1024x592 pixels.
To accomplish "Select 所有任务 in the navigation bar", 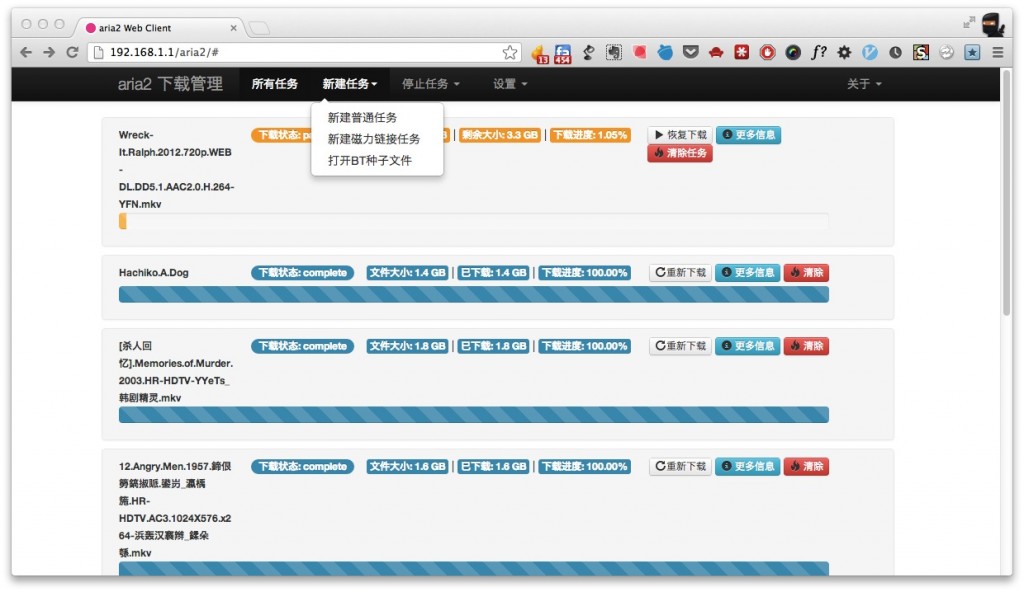I will click(274, 84).
